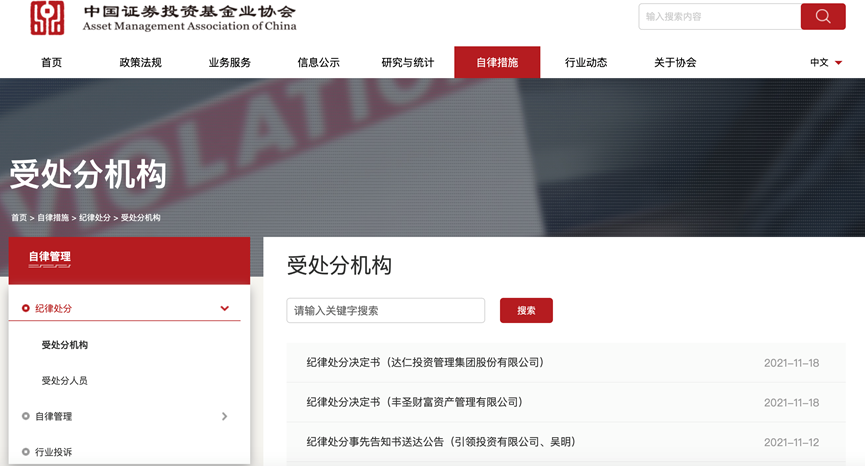Open the 业务服务 menu item
The width and height of the screenshot is (865, 466).
[229, 62]
